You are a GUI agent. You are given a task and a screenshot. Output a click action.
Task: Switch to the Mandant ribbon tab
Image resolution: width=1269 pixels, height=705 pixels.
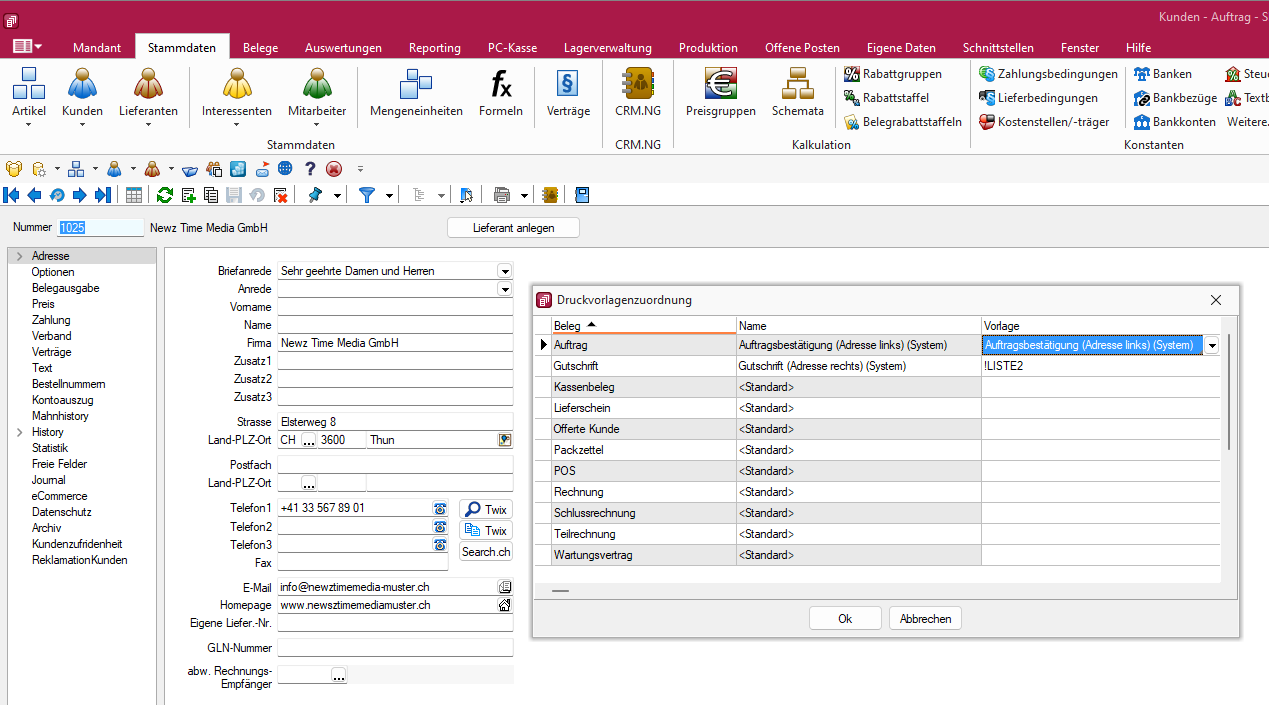[x=97, y=47]
